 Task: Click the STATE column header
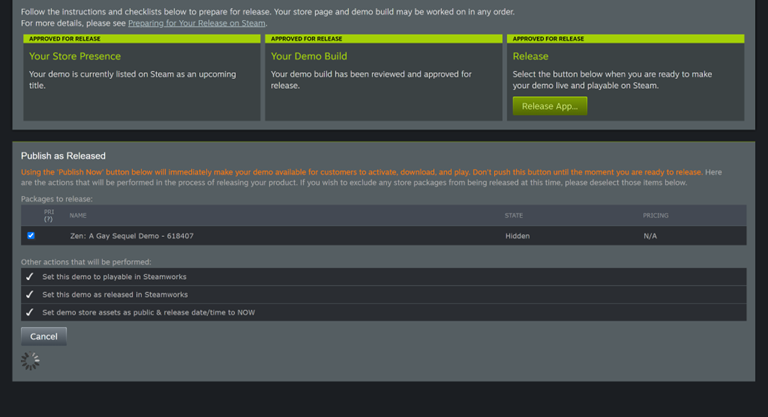click(x=513, y=215)
